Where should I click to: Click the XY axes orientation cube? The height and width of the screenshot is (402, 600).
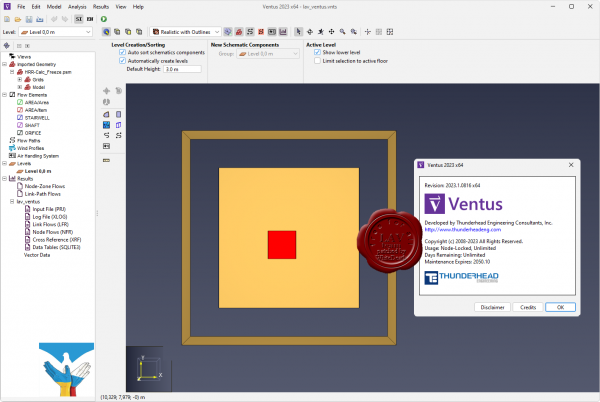(x=148, y=369)
